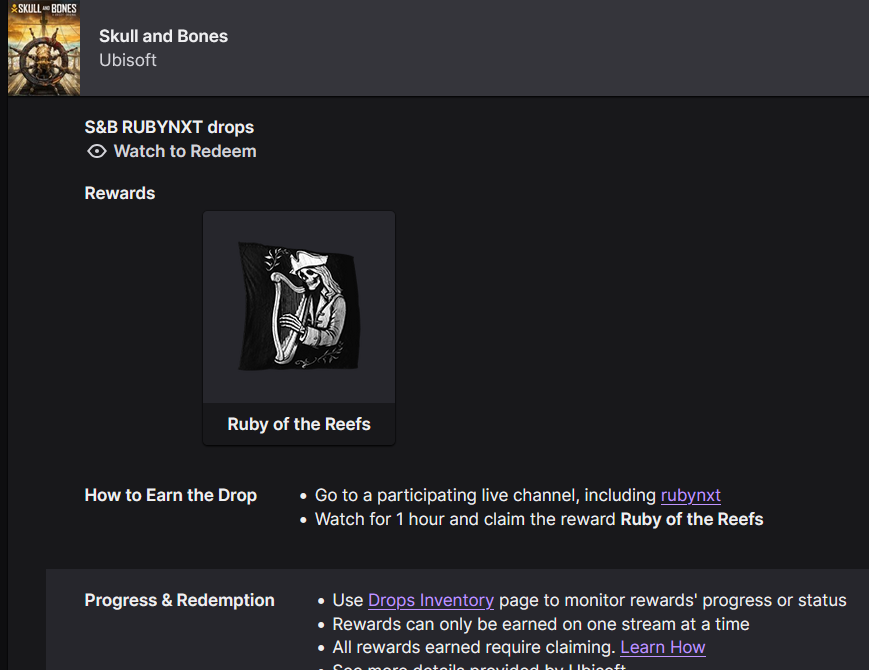
Task: Click the Progress & Redemption heading
Action: [x=180, y=600]
